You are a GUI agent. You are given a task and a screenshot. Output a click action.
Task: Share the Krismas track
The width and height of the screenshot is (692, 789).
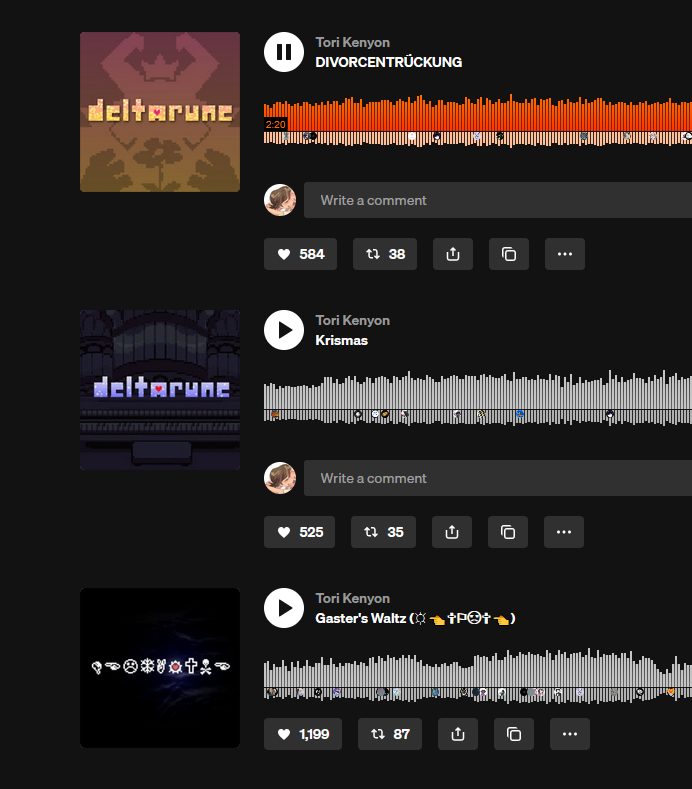point(452,532)
